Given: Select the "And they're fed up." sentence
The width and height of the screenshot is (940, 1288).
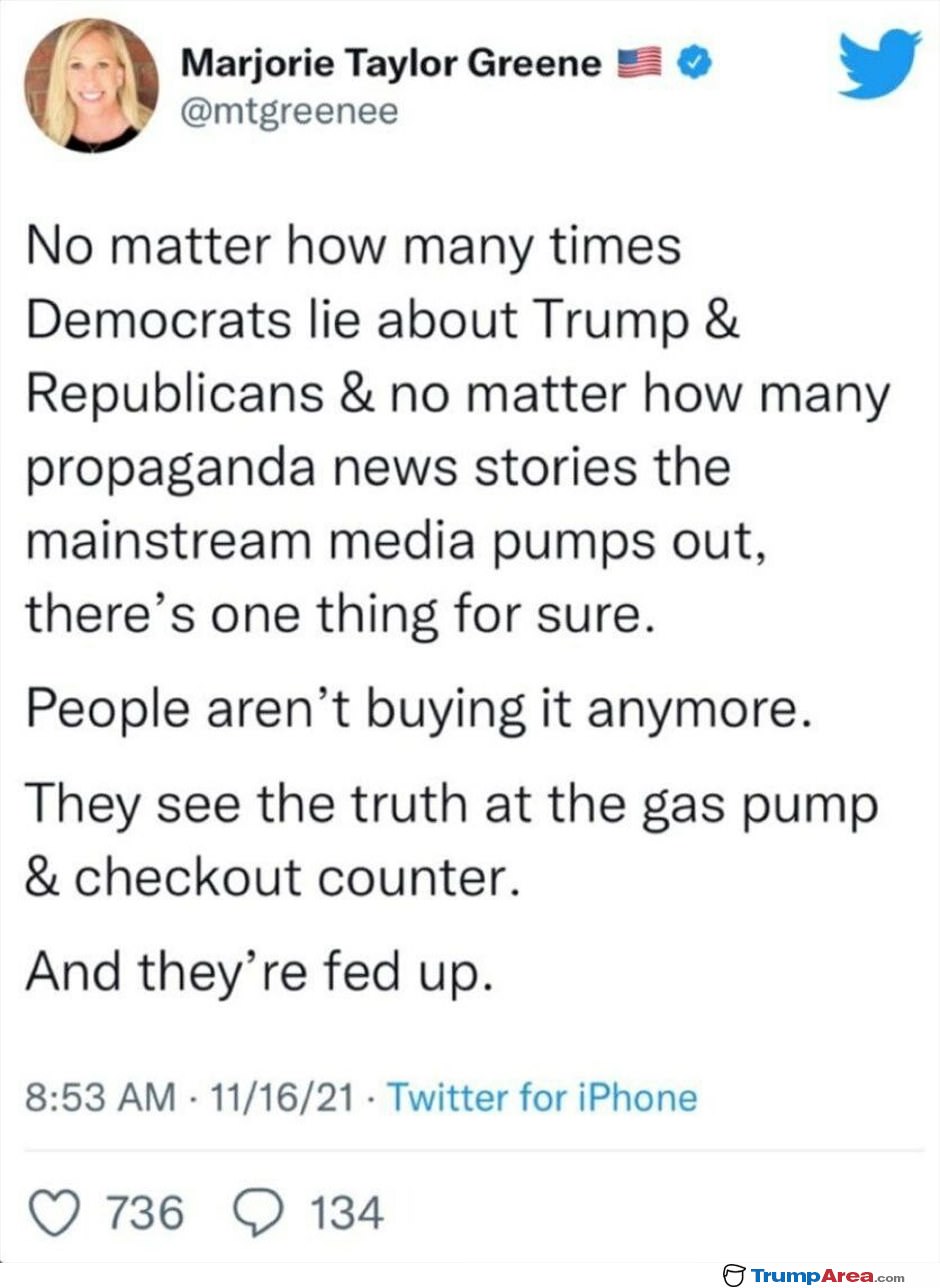Looking at the screenshot, I should click(x=259, y=972).
